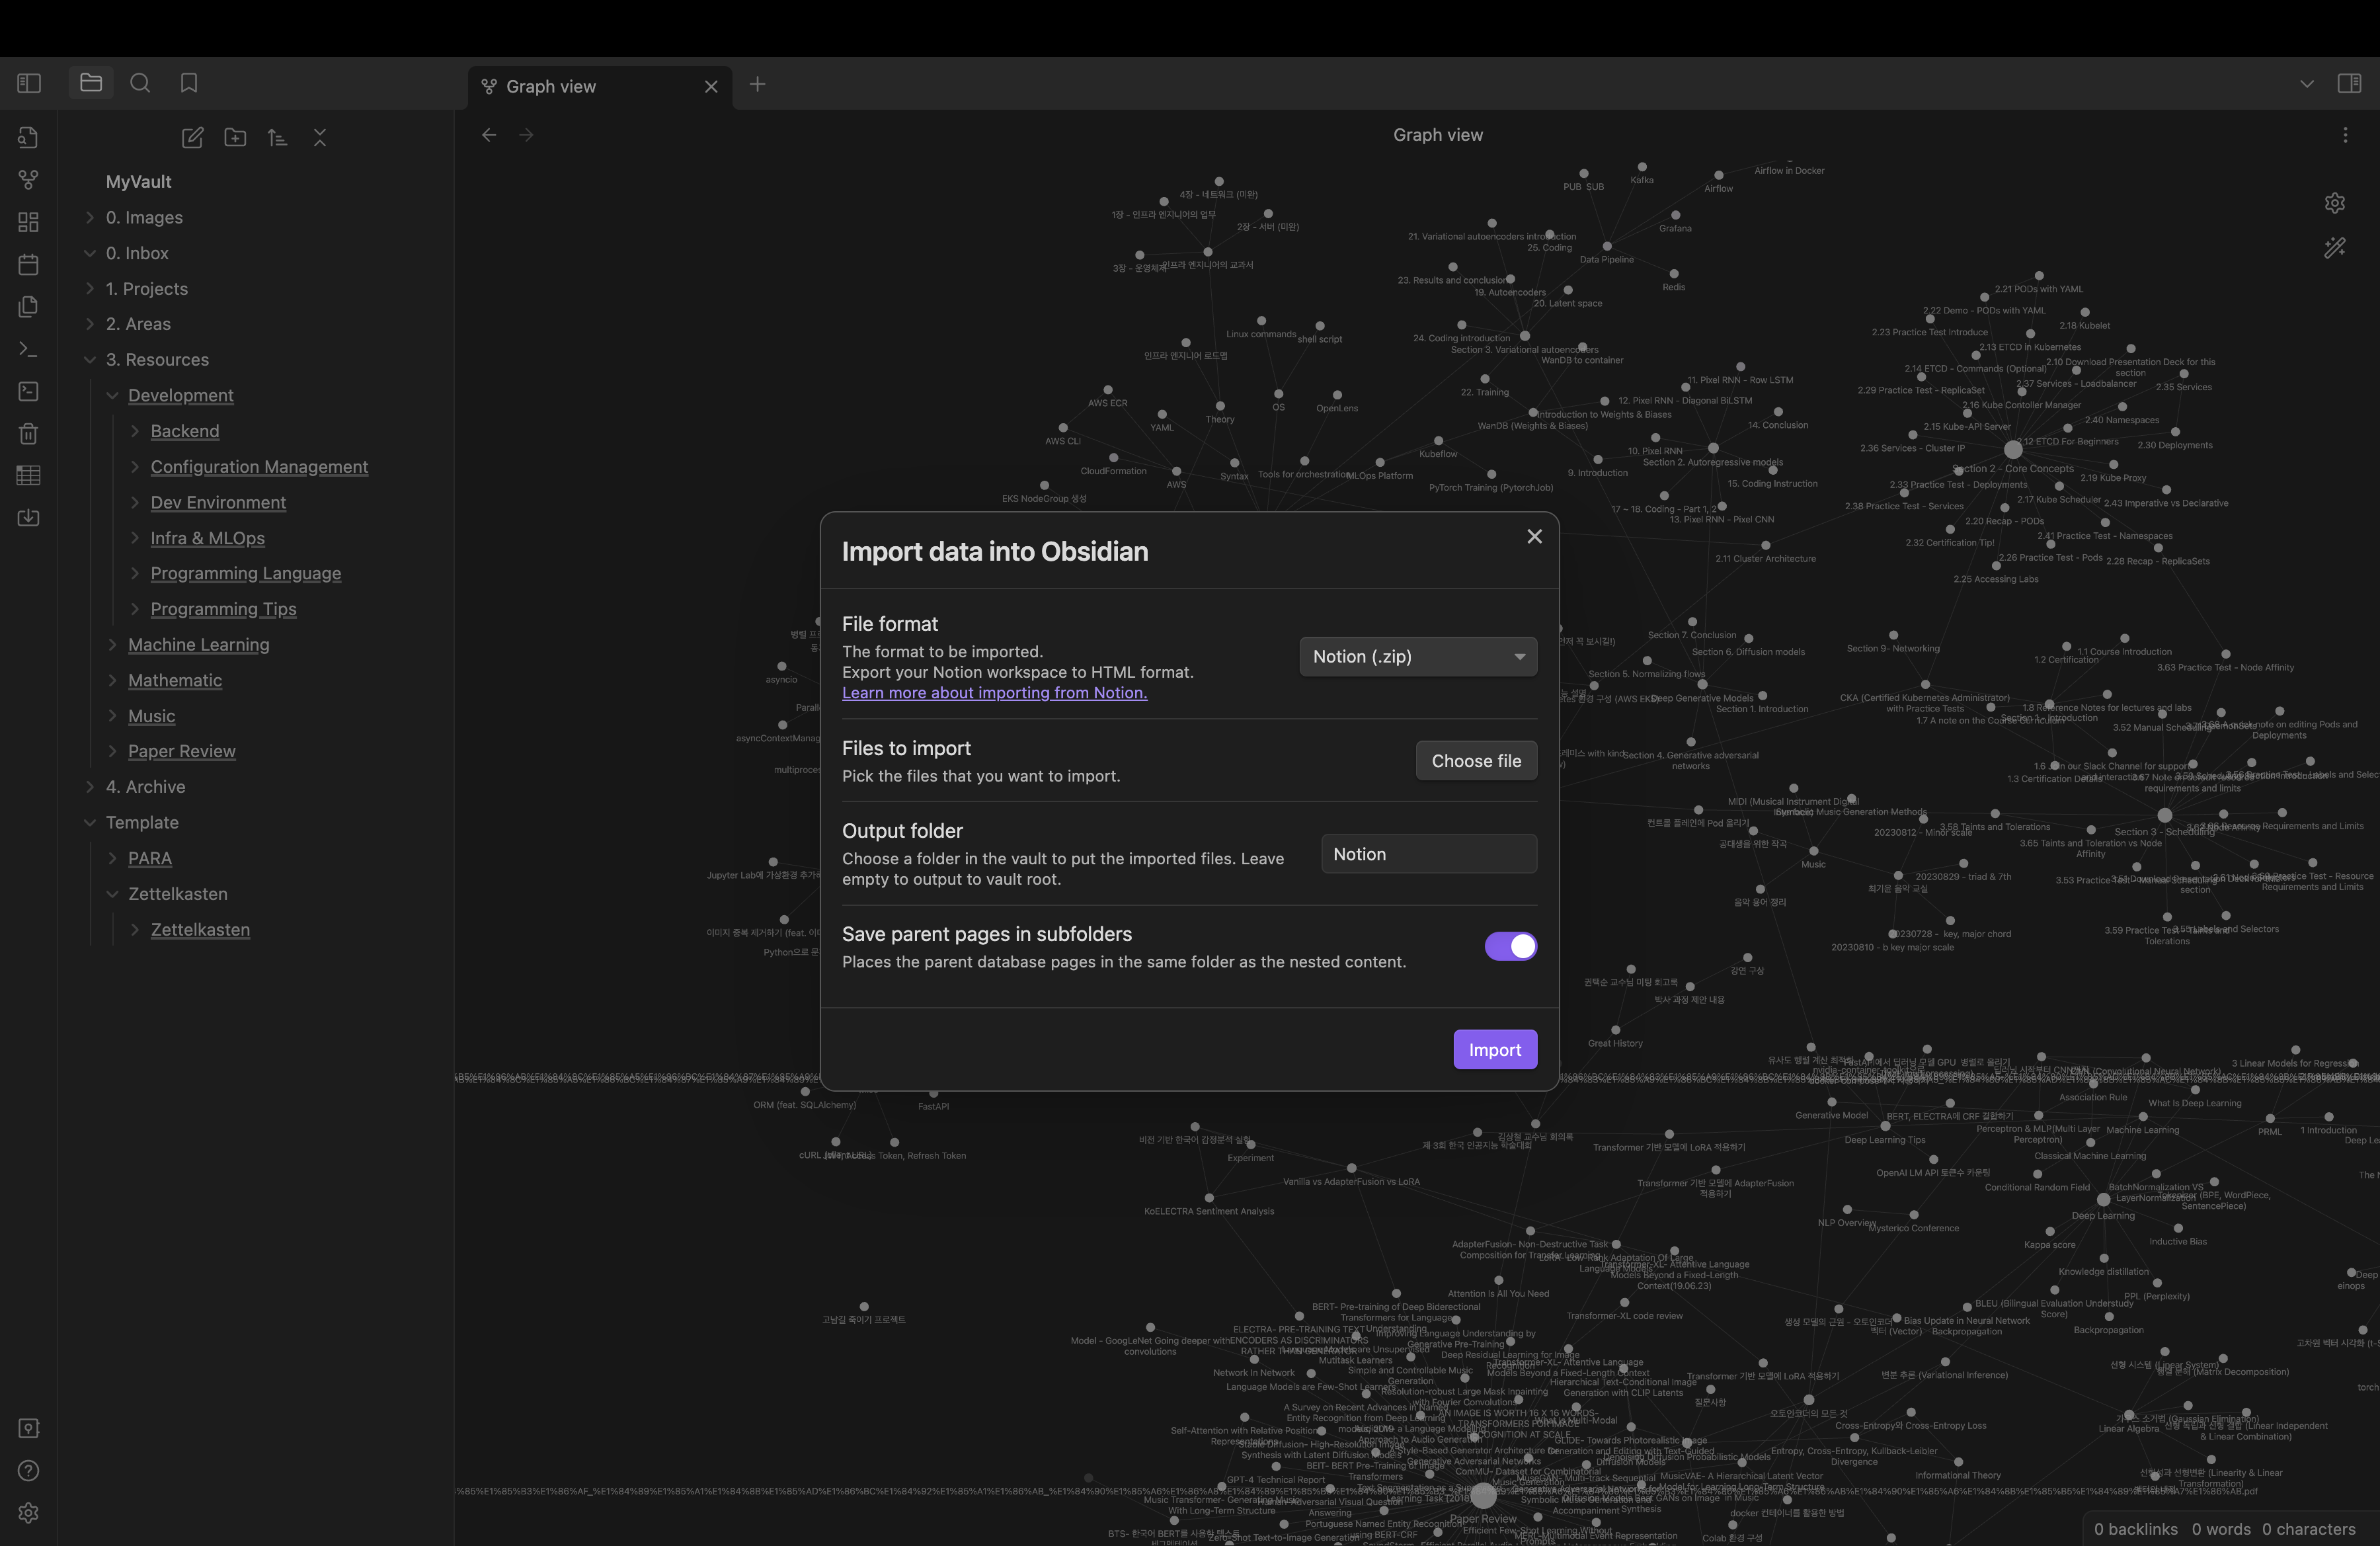Open a new tab with plus button
This screenshot has height=1546, width=2380.
pos(757,85)
